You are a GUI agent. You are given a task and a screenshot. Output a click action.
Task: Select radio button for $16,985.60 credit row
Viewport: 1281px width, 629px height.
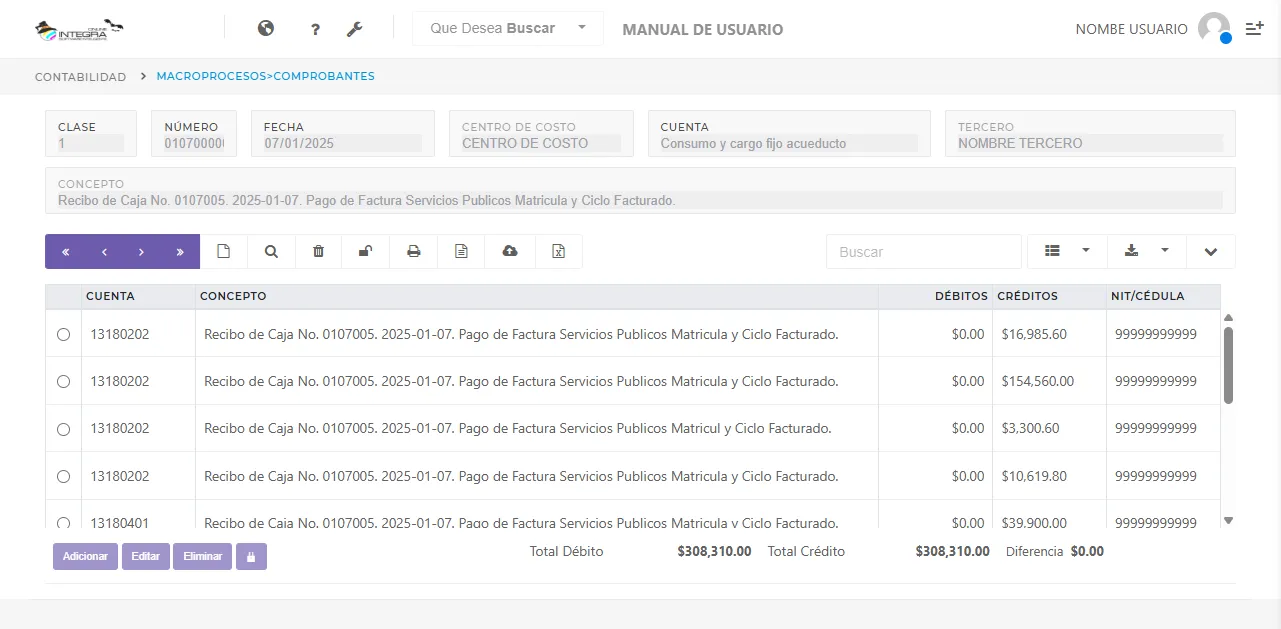click(64, 334)
